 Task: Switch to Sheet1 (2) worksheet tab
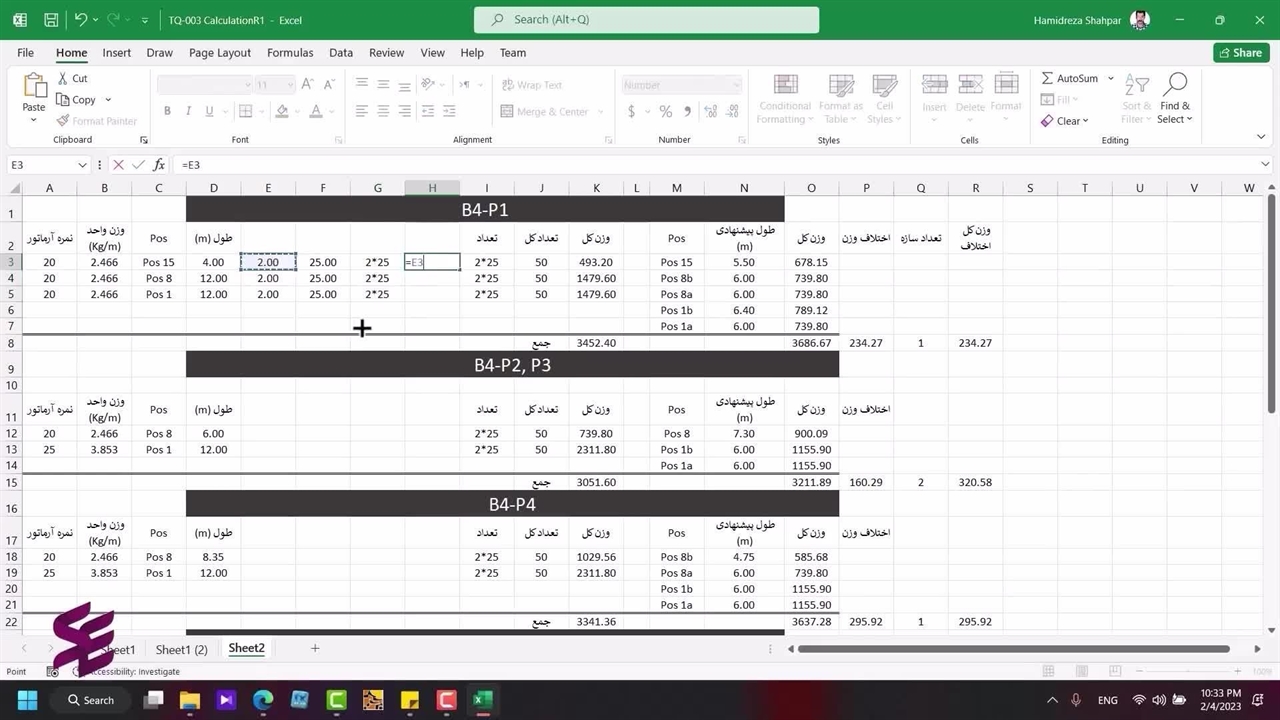[181, 649]
